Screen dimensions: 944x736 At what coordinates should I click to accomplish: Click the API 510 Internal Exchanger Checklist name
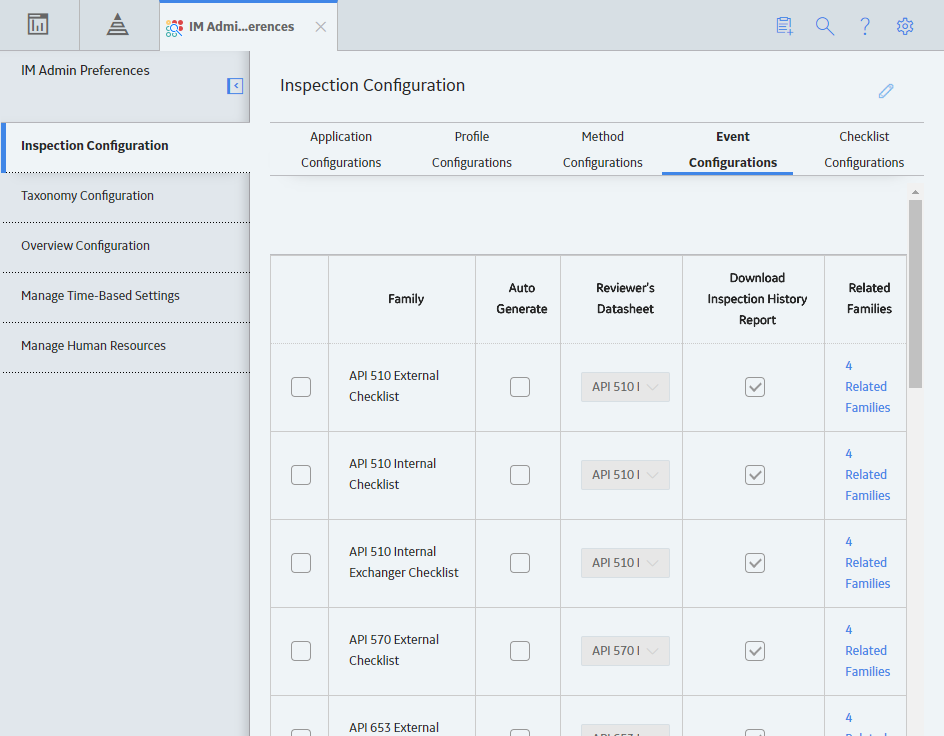[403, 562]
